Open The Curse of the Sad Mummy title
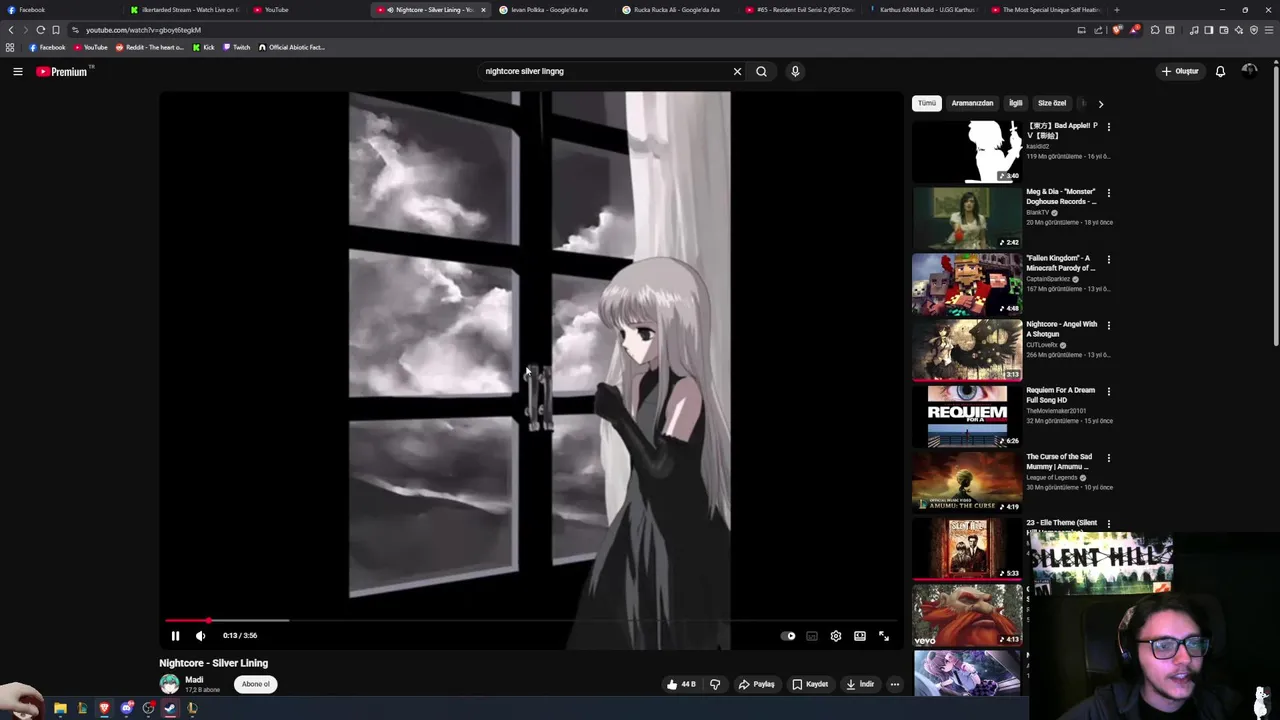Image resolution: width=1280 pixels, height=720 pixels. coord(1059,461)
